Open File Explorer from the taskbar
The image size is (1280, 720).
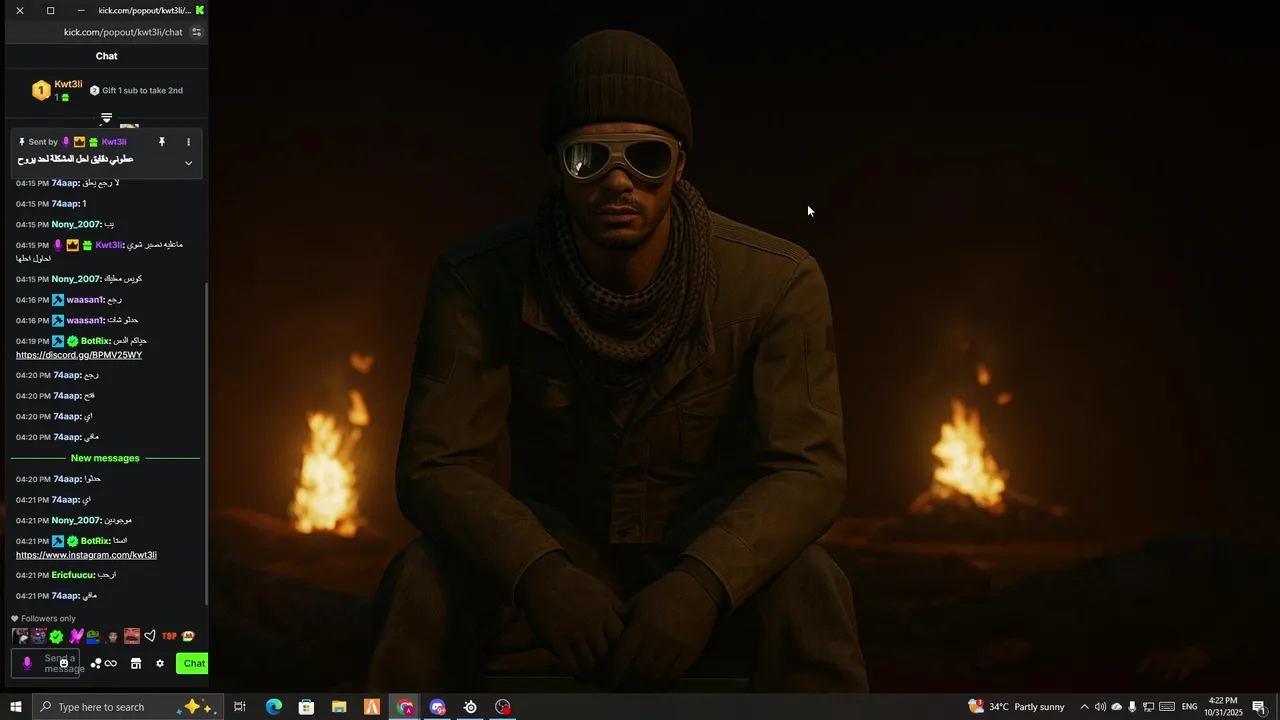339,707
